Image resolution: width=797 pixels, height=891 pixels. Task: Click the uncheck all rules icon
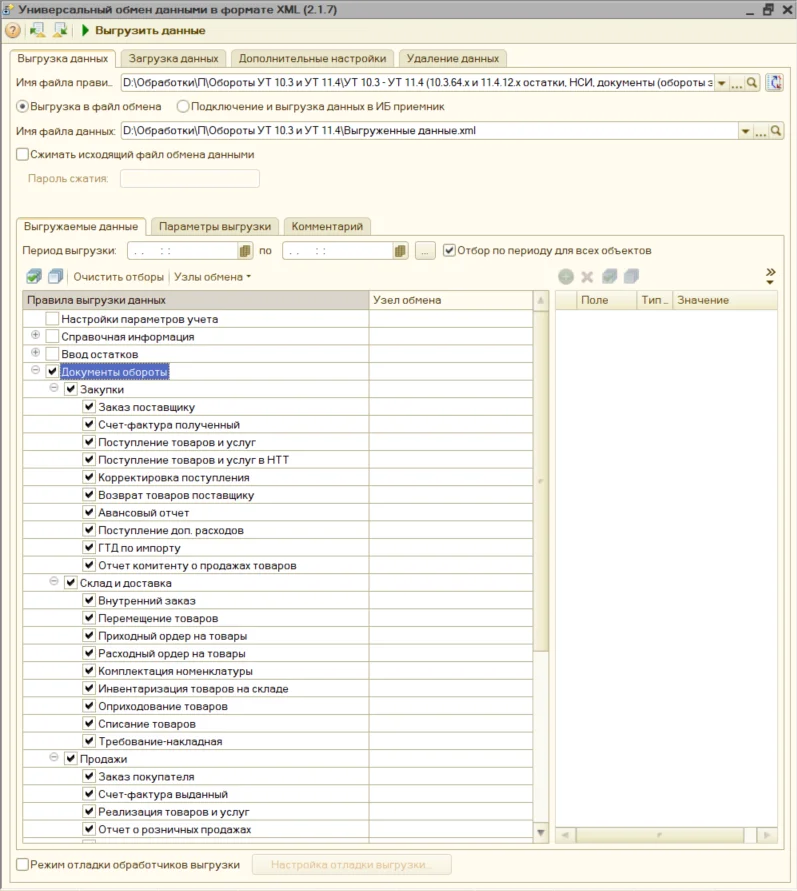(x=55, y=277)
